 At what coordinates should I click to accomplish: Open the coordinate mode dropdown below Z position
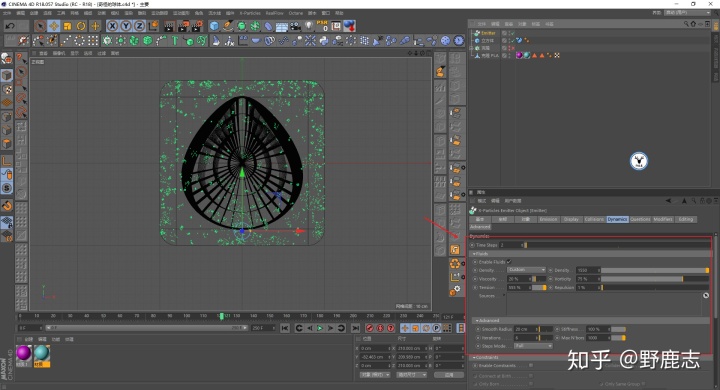click(375, 375)
